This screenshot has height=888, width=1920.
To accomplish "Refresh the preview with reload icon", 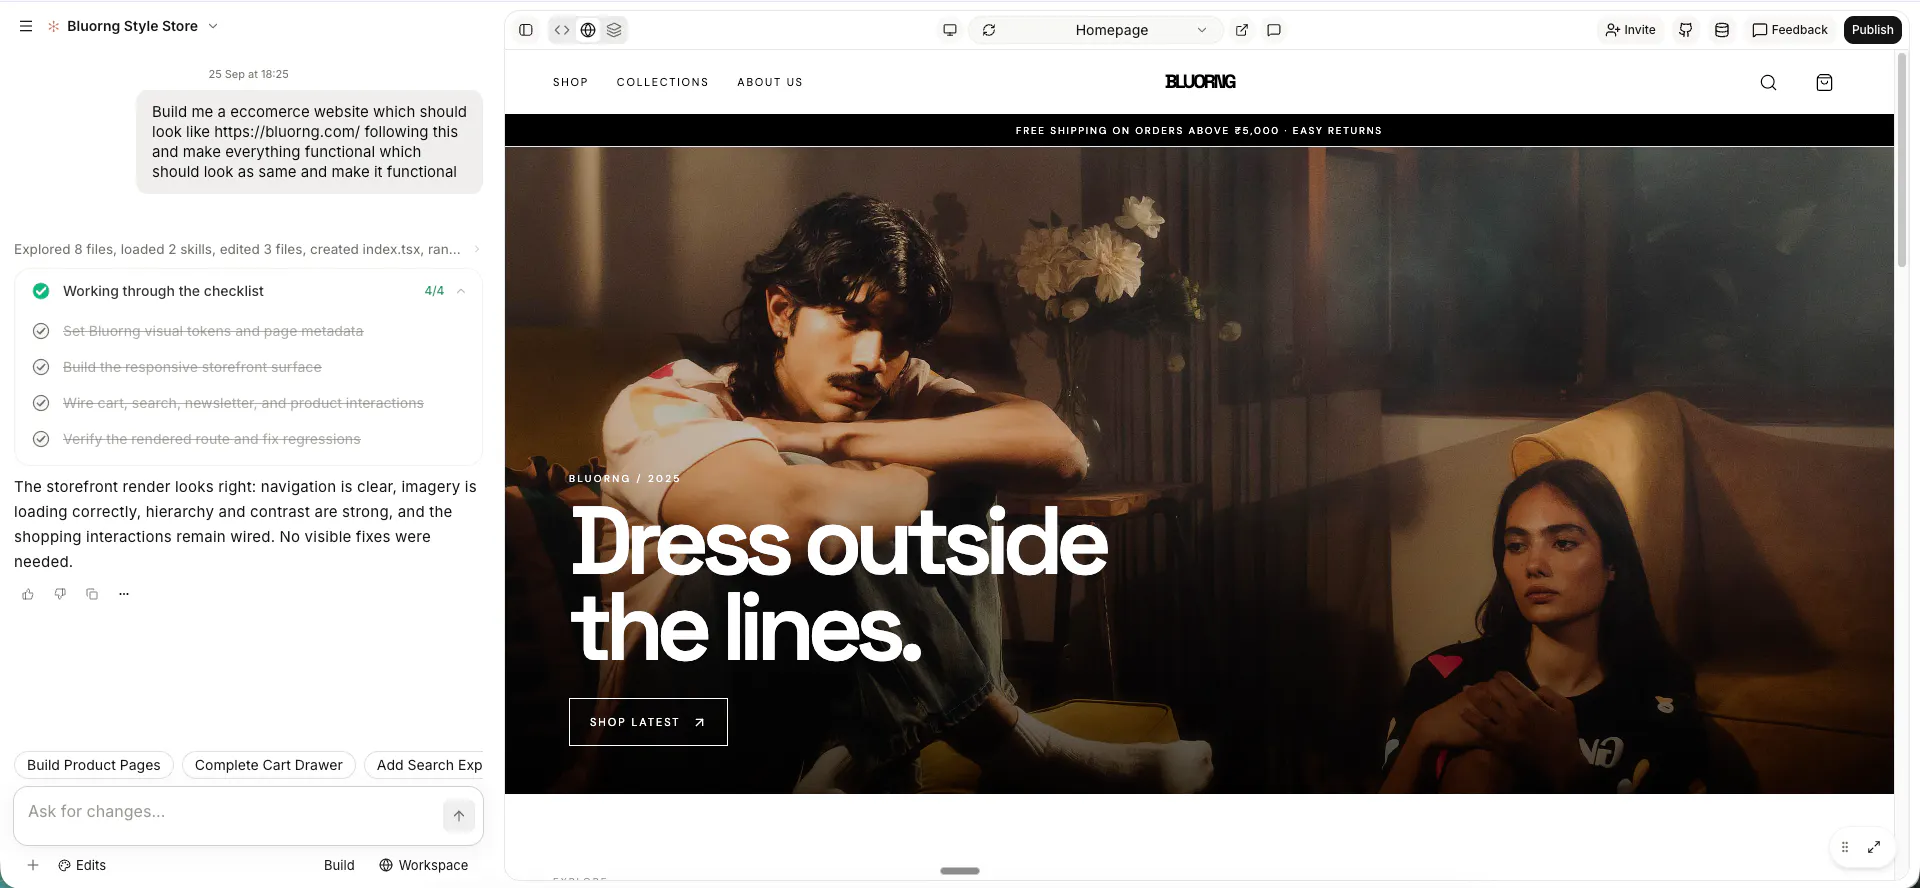I will 989,30.
